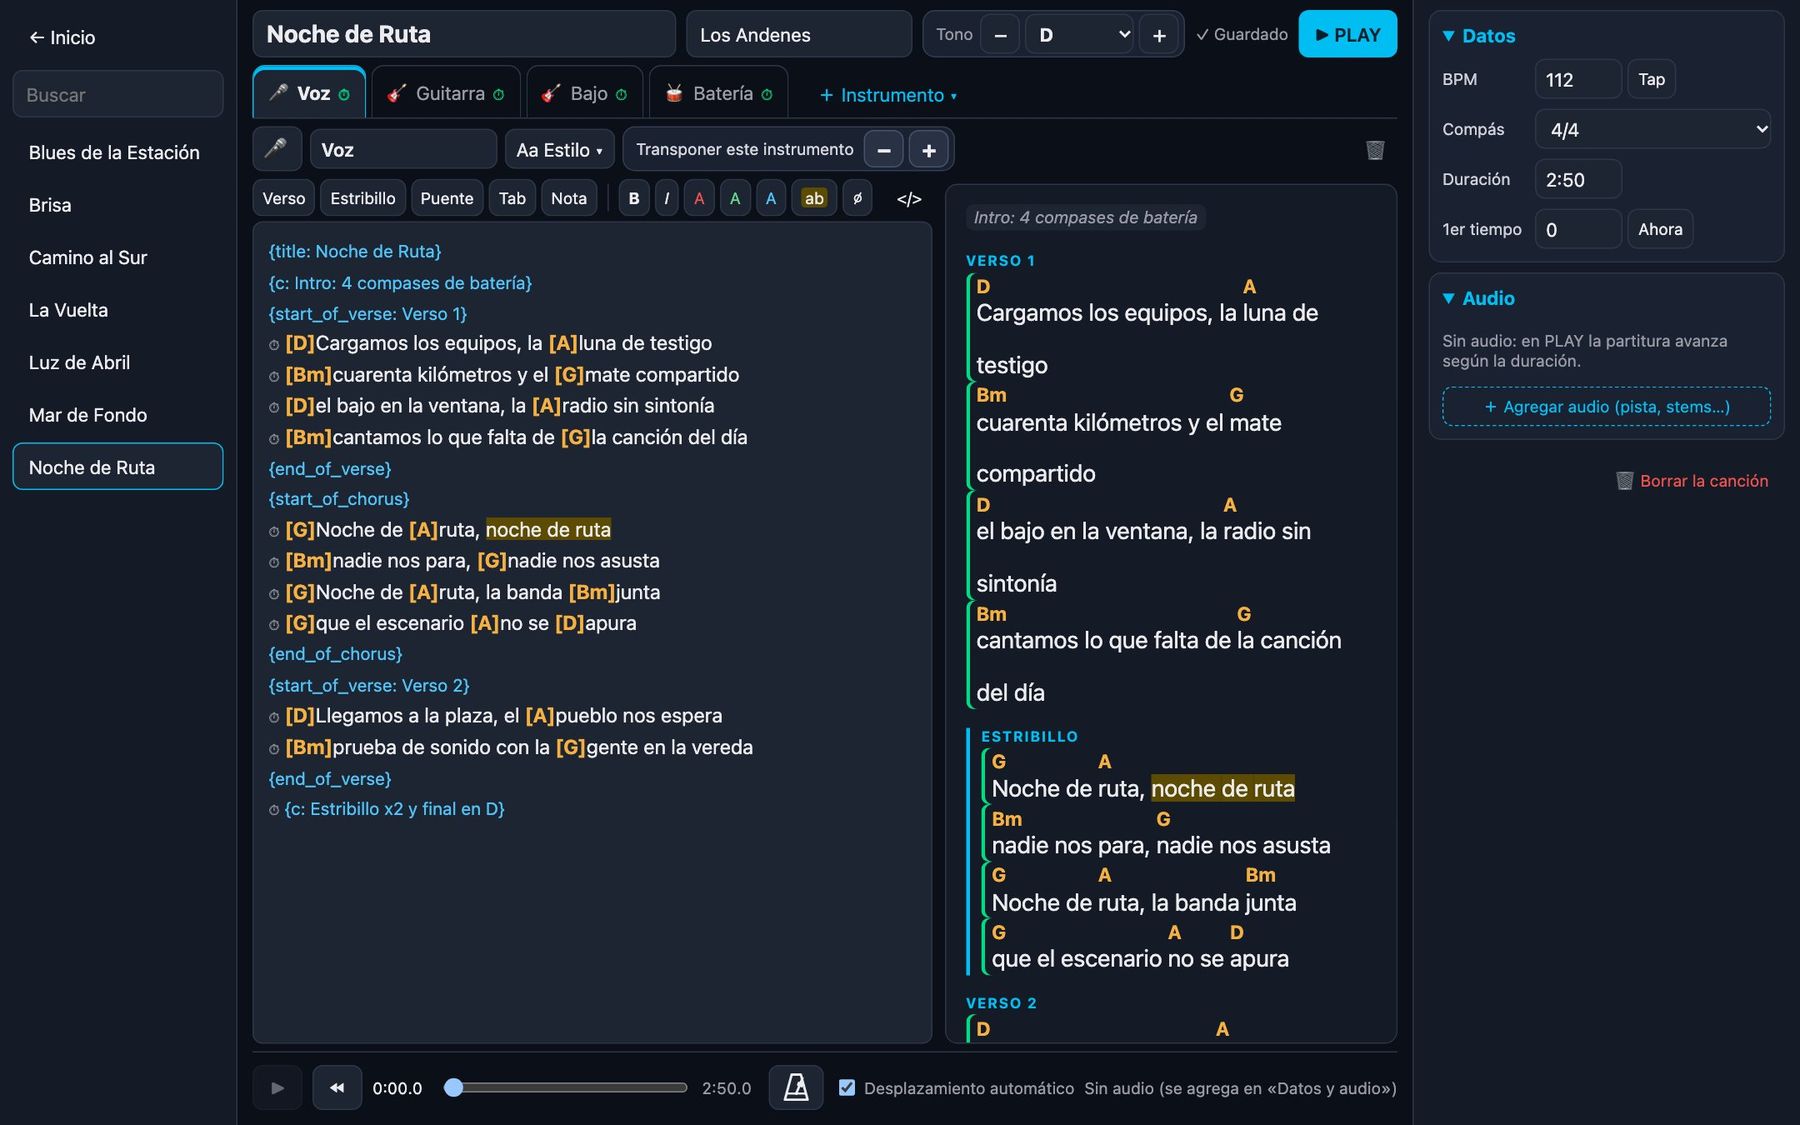Click the Ahora button
The height and width of the screenshot is (1125, 1800).
click(x=1660, y=229)
